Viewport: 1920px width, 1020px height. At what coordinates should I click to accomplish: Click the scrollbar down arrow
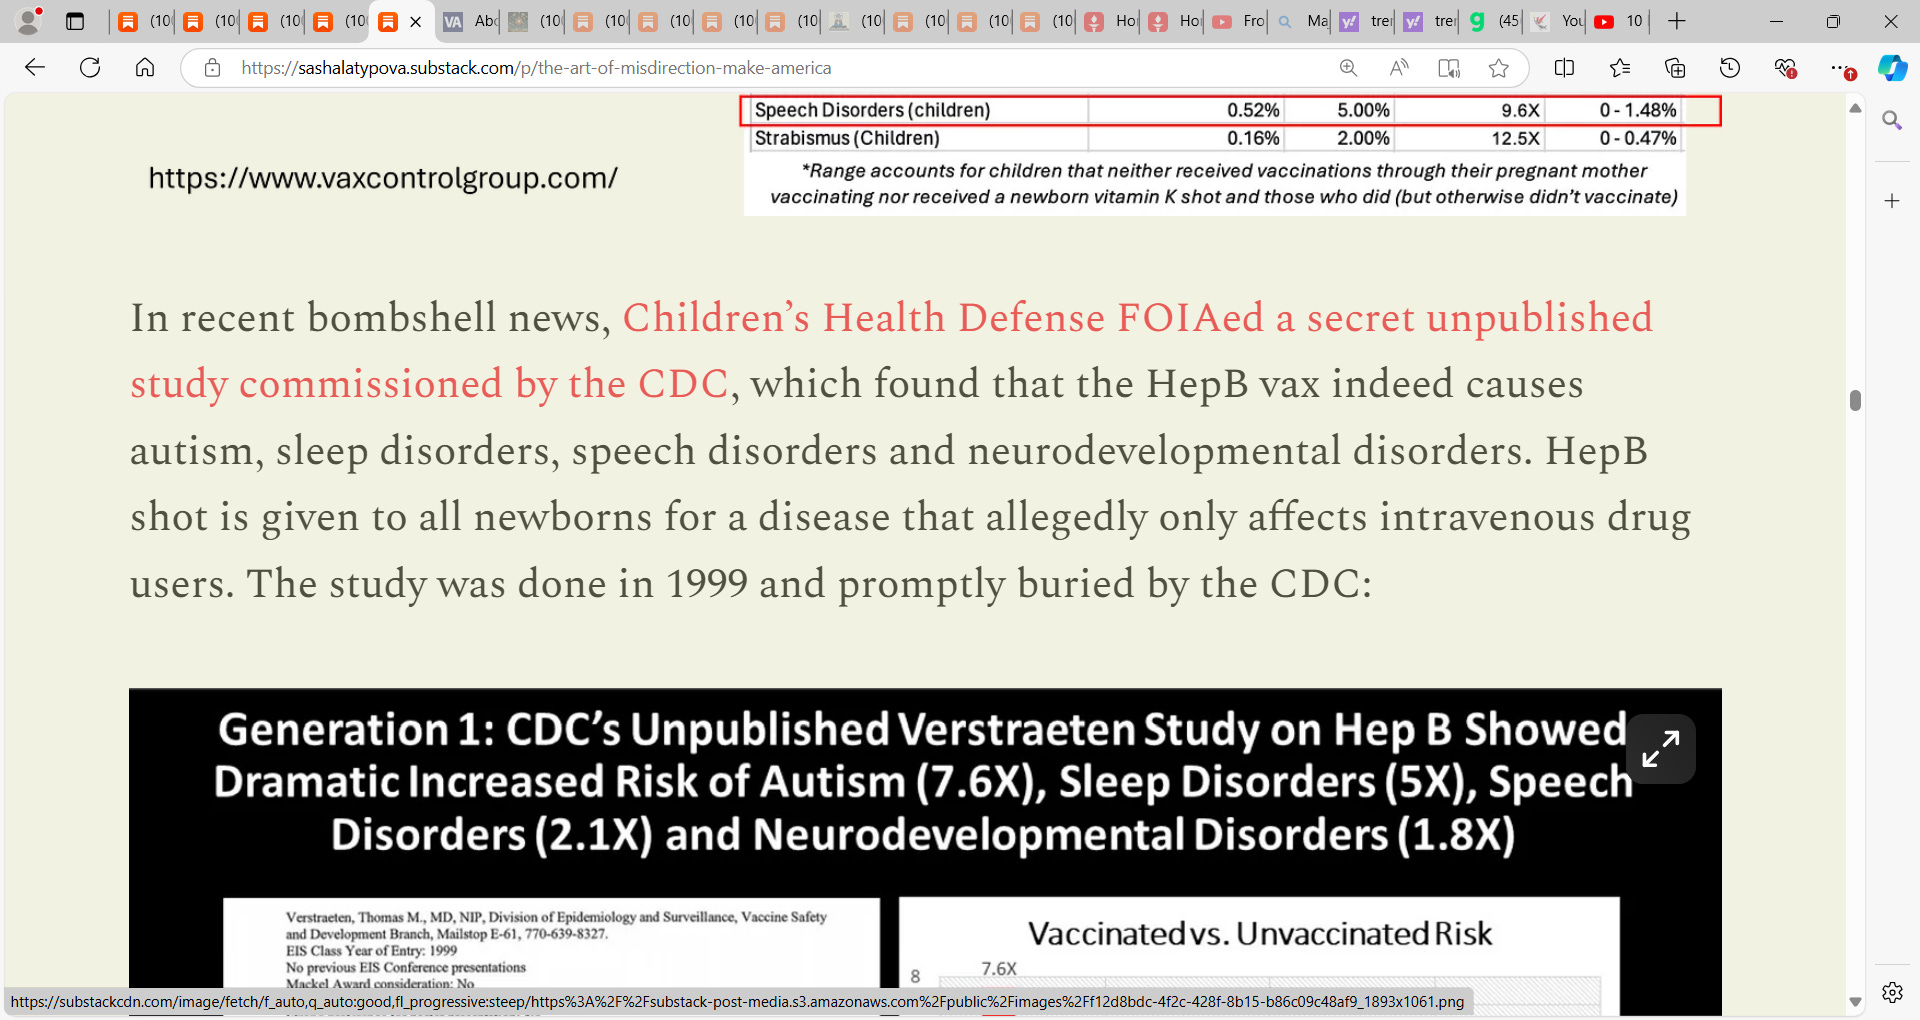(x=1855, y=1001)
